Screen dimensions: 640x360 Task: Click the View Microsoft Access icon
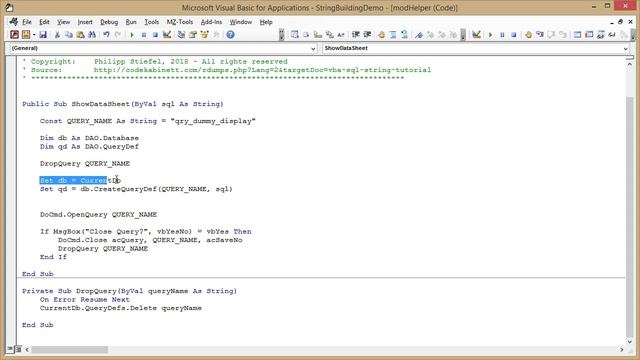(x=14, y=35)
